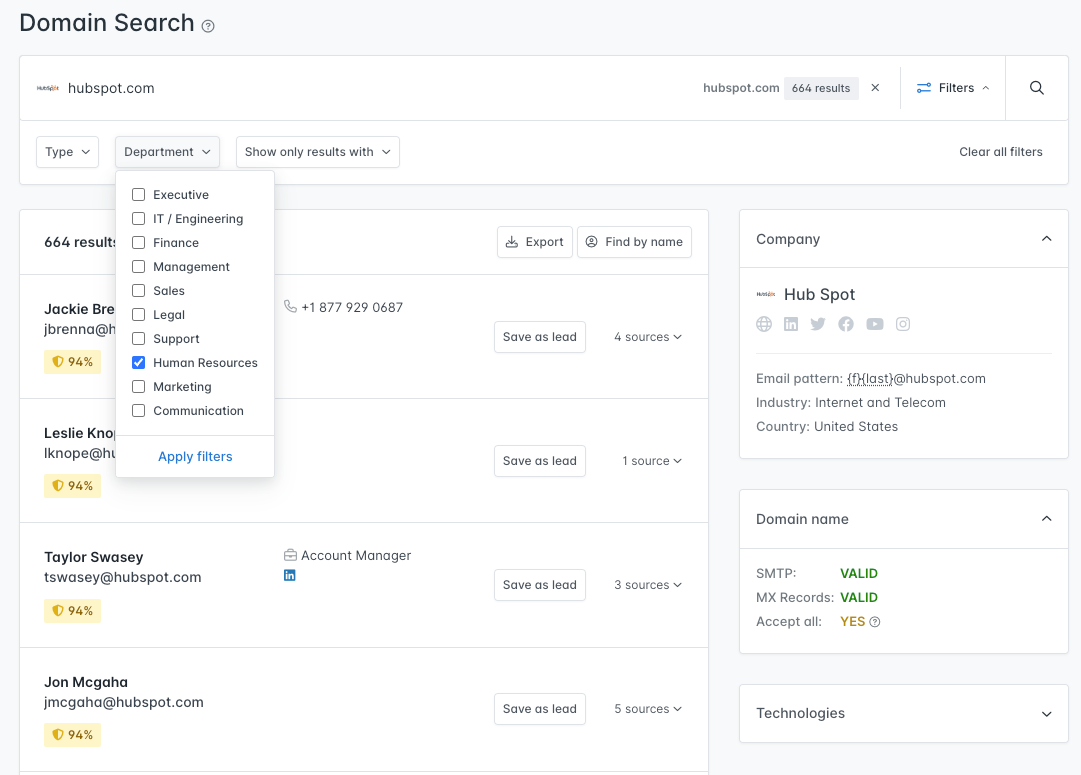The width and height of the screenshot is (1081, 775).
Task: Collapse the Domain name panel
Action: (x=1046, y=519)
